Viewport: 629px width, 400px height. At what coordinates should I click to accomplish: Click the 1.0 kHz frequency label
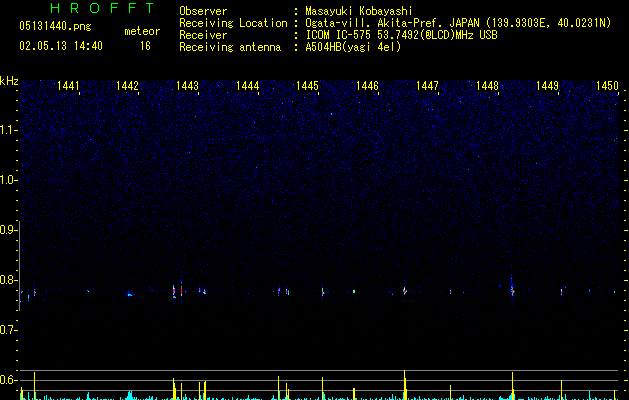coord(8,180)
